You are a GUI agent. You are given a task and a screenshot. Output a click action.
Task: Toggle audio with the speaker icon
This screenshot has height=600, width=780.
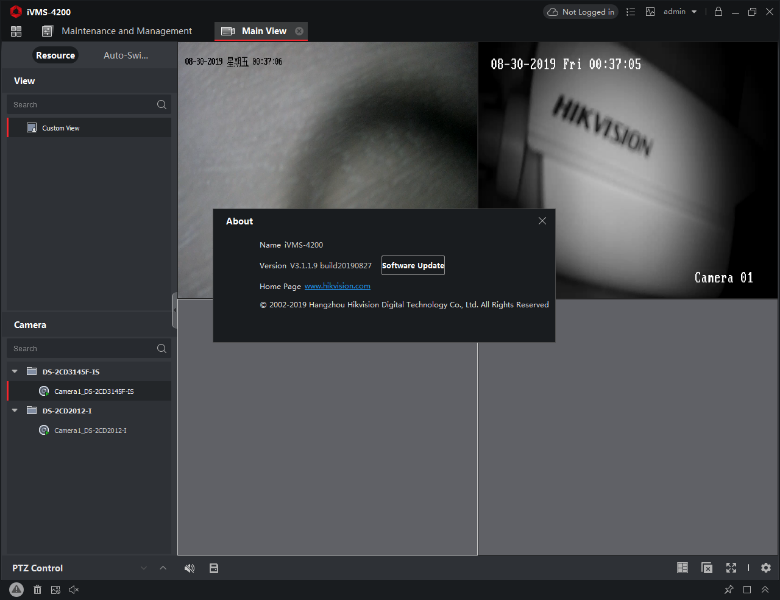pyautogui.click(x=190, y=568)
